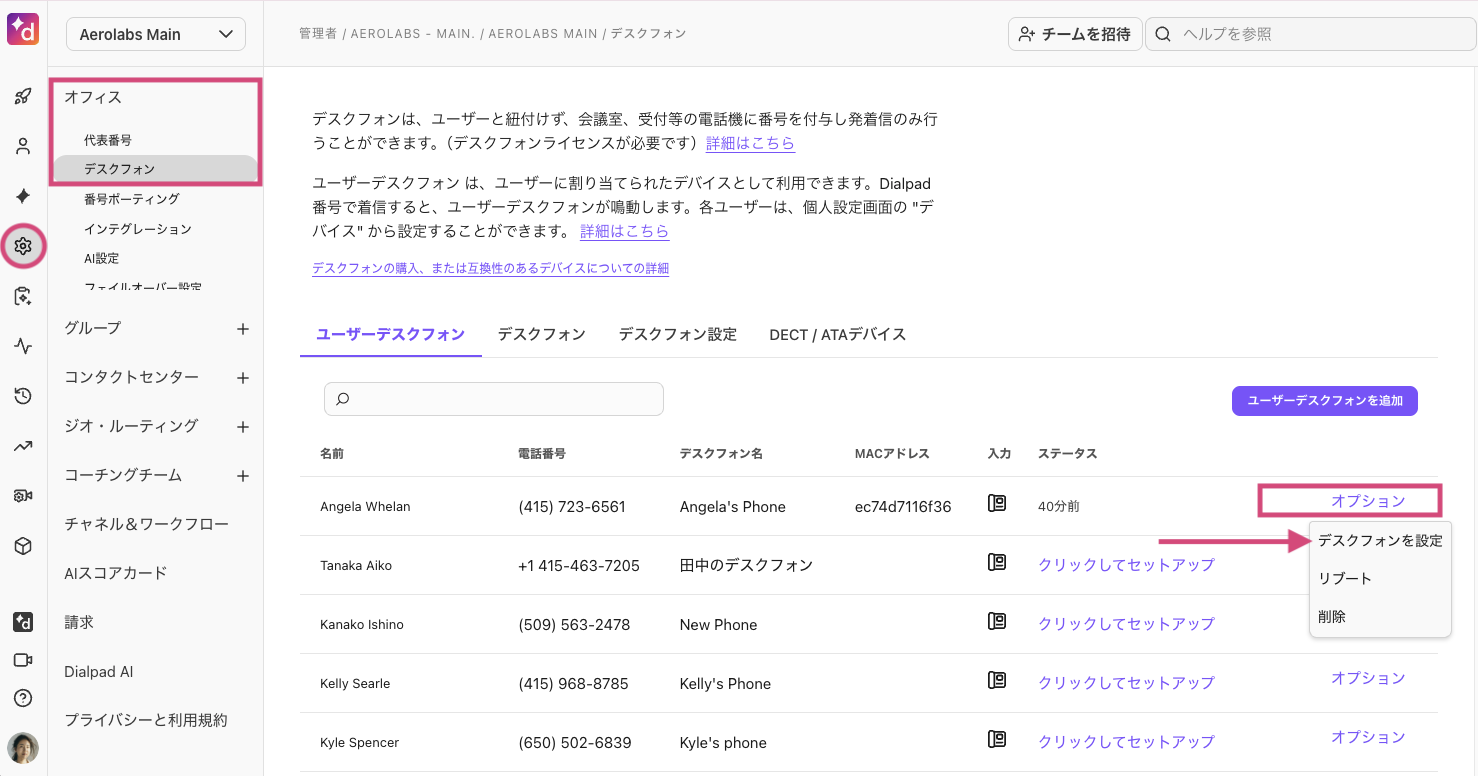Click the user deskphone search field

(x=494, y=399)
